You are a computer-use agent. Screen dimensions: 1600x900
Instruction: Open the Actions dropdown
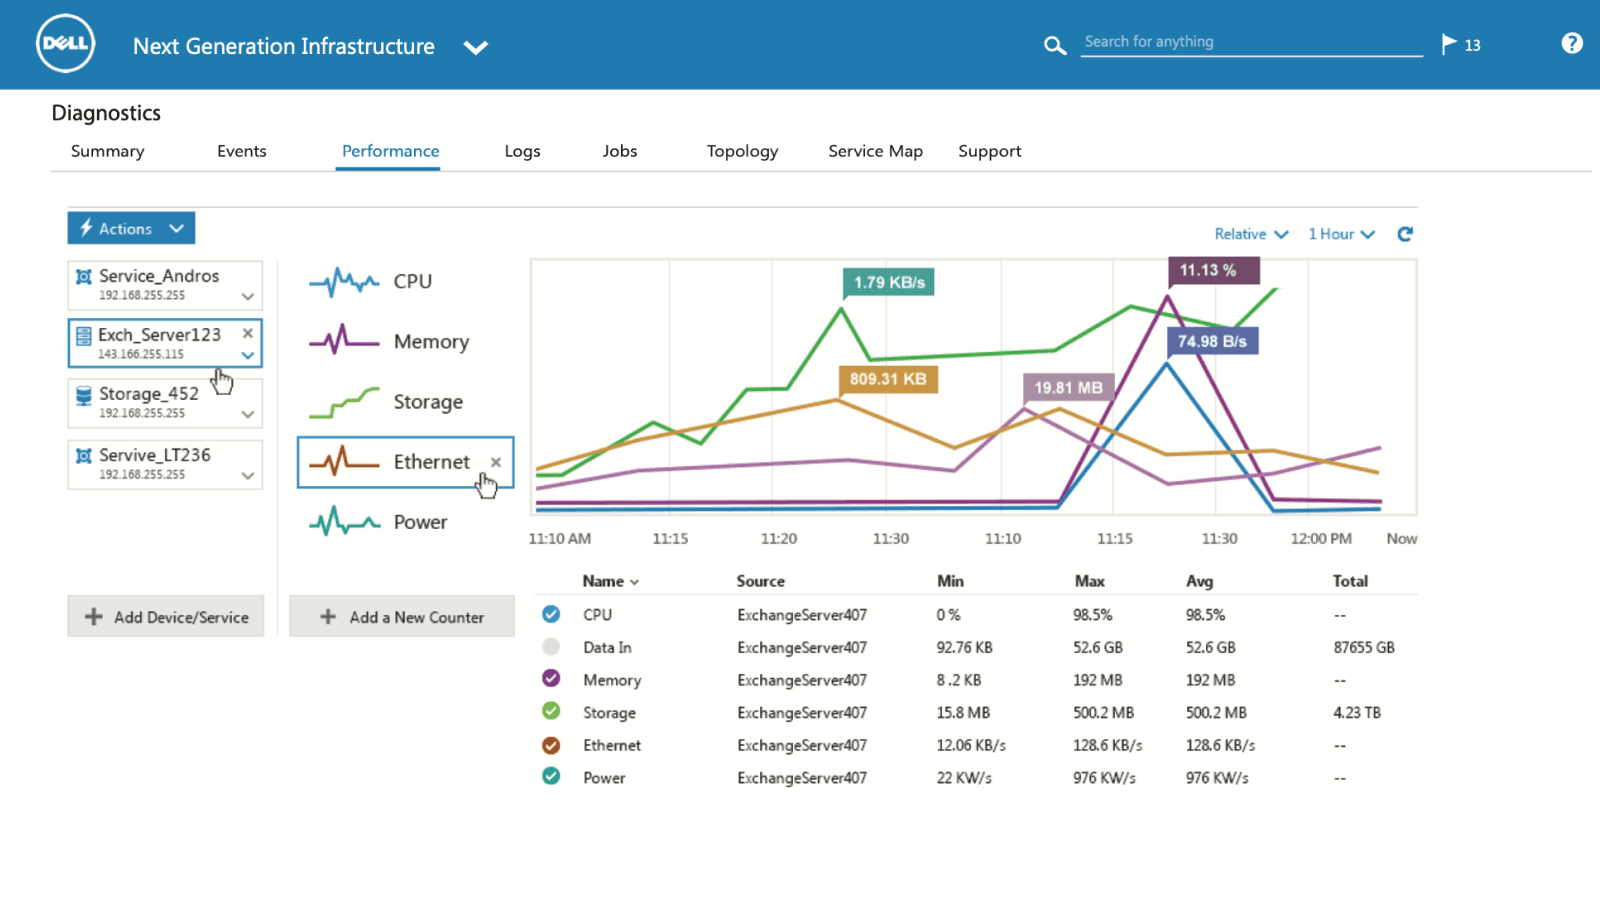tap(131, 228)
